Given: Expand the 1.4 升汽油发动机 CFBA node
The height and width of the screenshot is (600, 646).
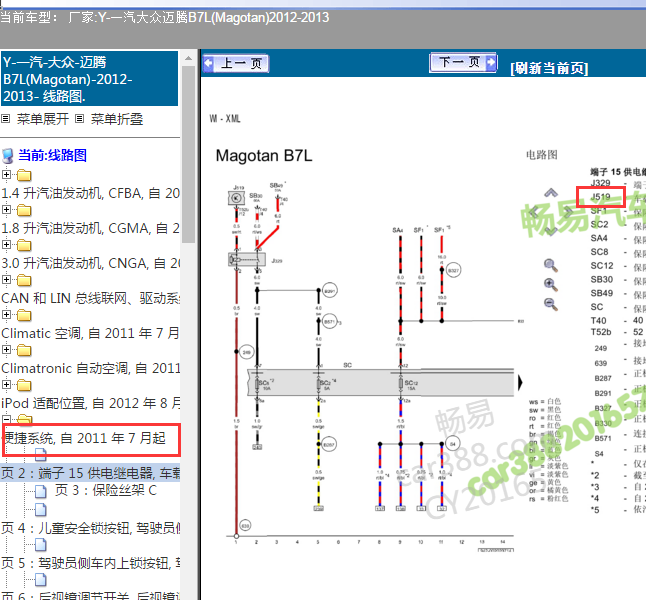Looking at the screenshot, I should (x=6, y=175).
